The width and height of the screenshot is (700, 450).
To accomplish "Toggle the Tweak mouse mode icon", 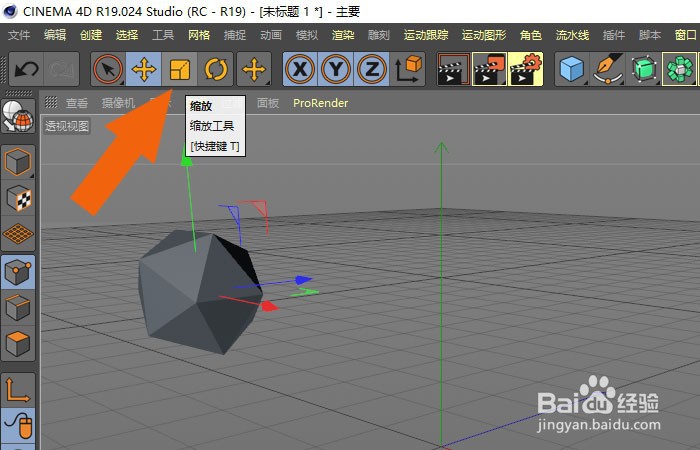I will tap(18, 425).
